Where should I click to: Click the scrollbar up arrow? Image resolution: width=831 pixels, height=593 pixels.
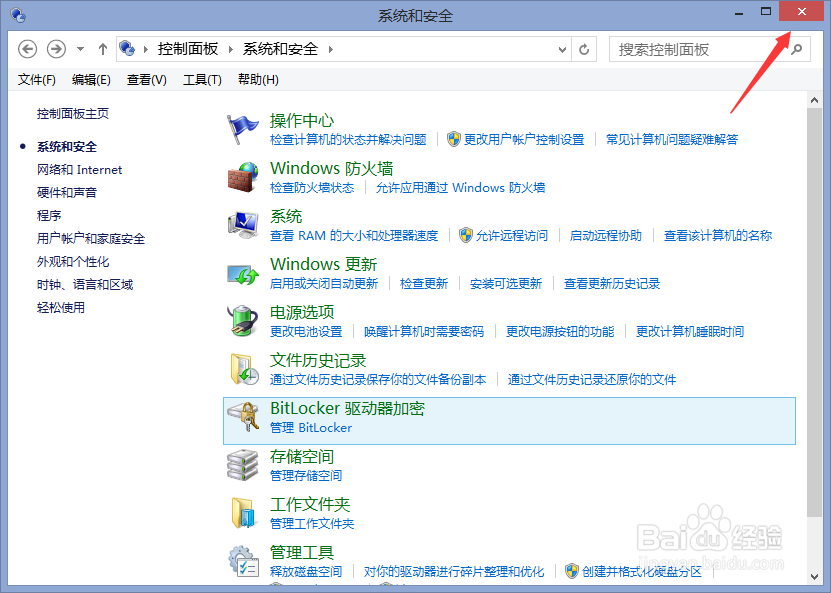pos(815,100)
